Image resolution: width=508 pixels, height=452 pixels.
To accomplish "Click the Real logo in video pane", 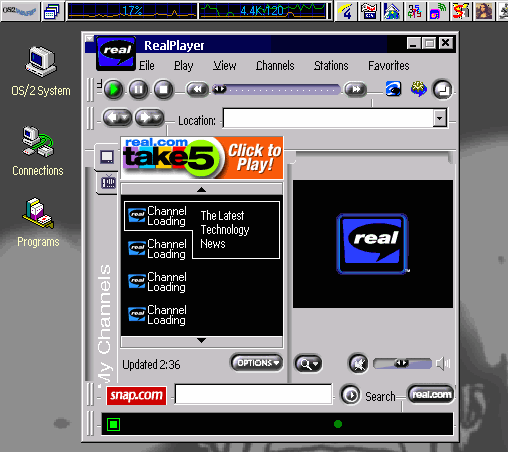I will coord(373,244).
